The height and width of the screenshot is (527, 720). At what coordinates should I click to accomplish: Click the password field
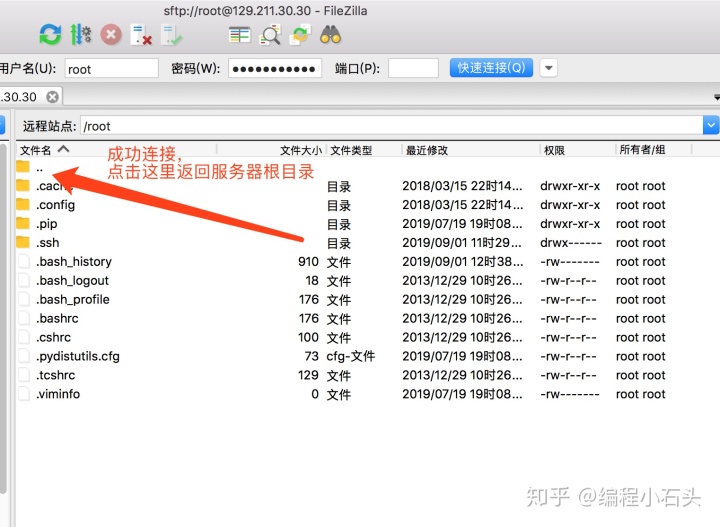click(275, 68)
